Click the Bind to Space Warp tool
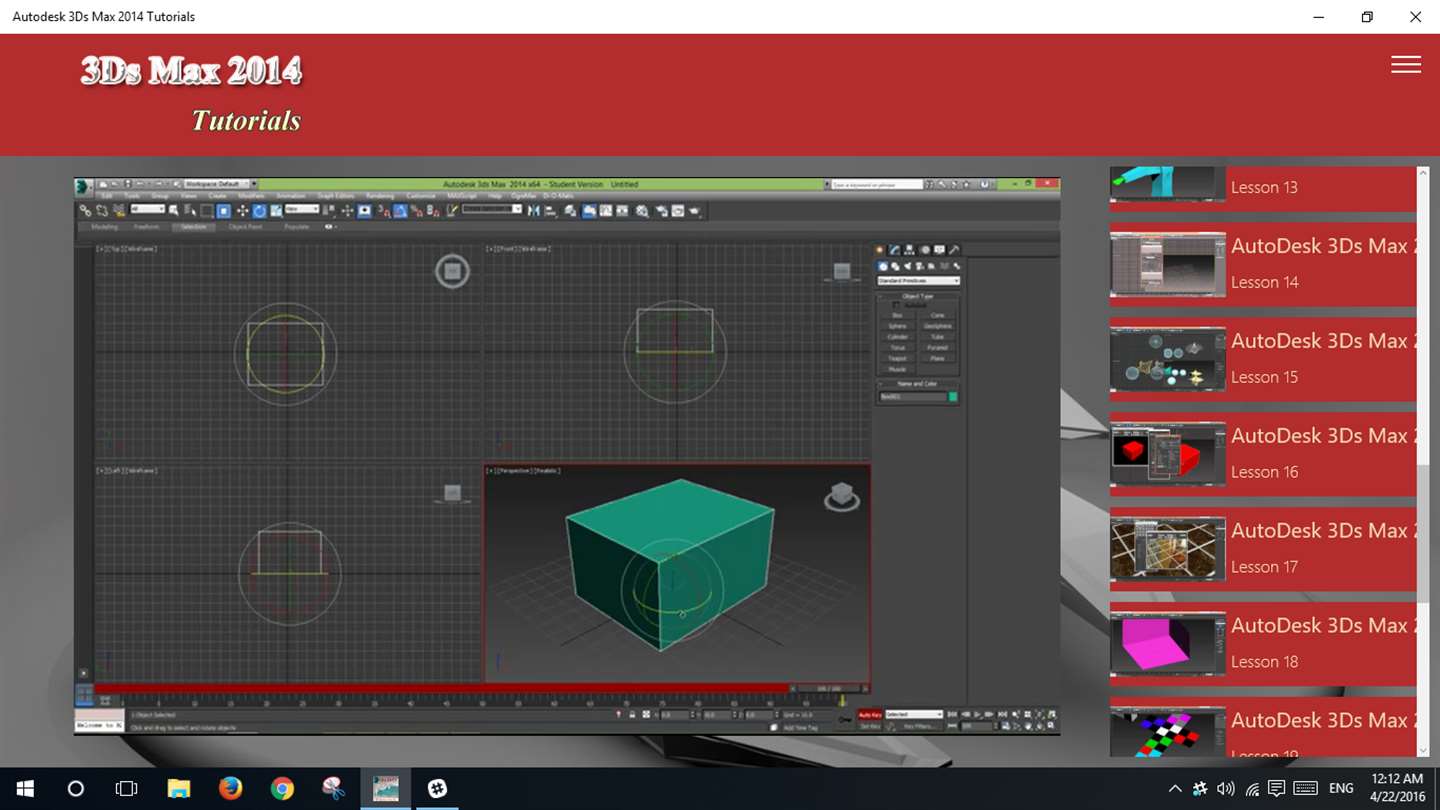 (118, 211)
